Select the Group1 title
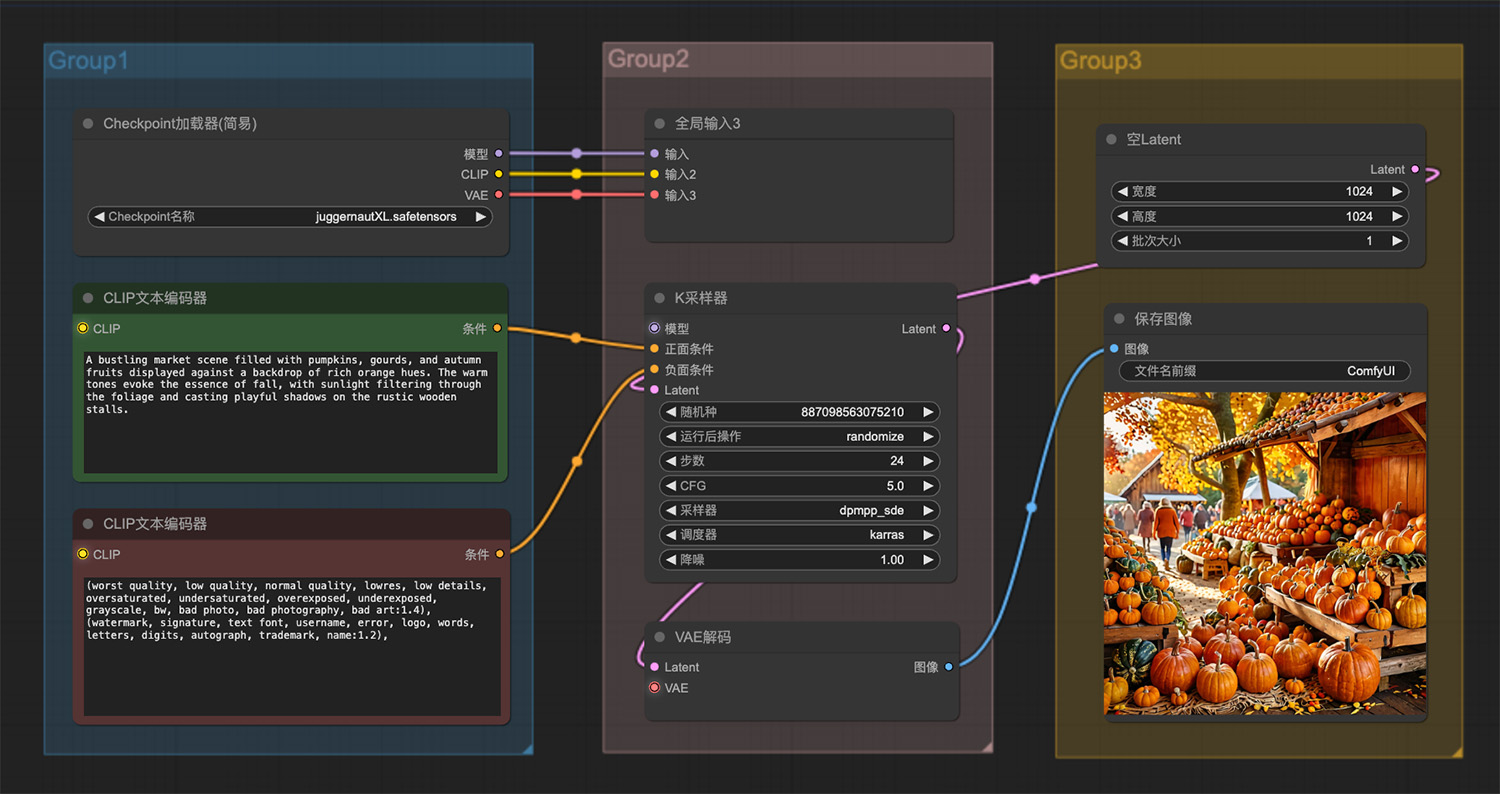Screen dimensions: 1500x794 pyautogui.click(x=89, y=61)
